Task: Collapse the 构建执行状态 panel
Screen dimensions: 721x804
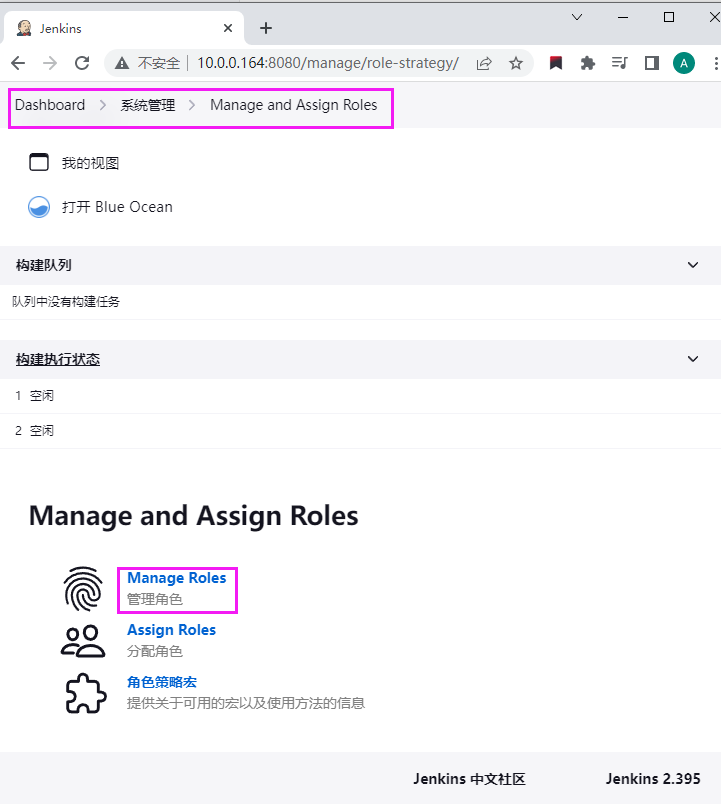Action: 693,359
